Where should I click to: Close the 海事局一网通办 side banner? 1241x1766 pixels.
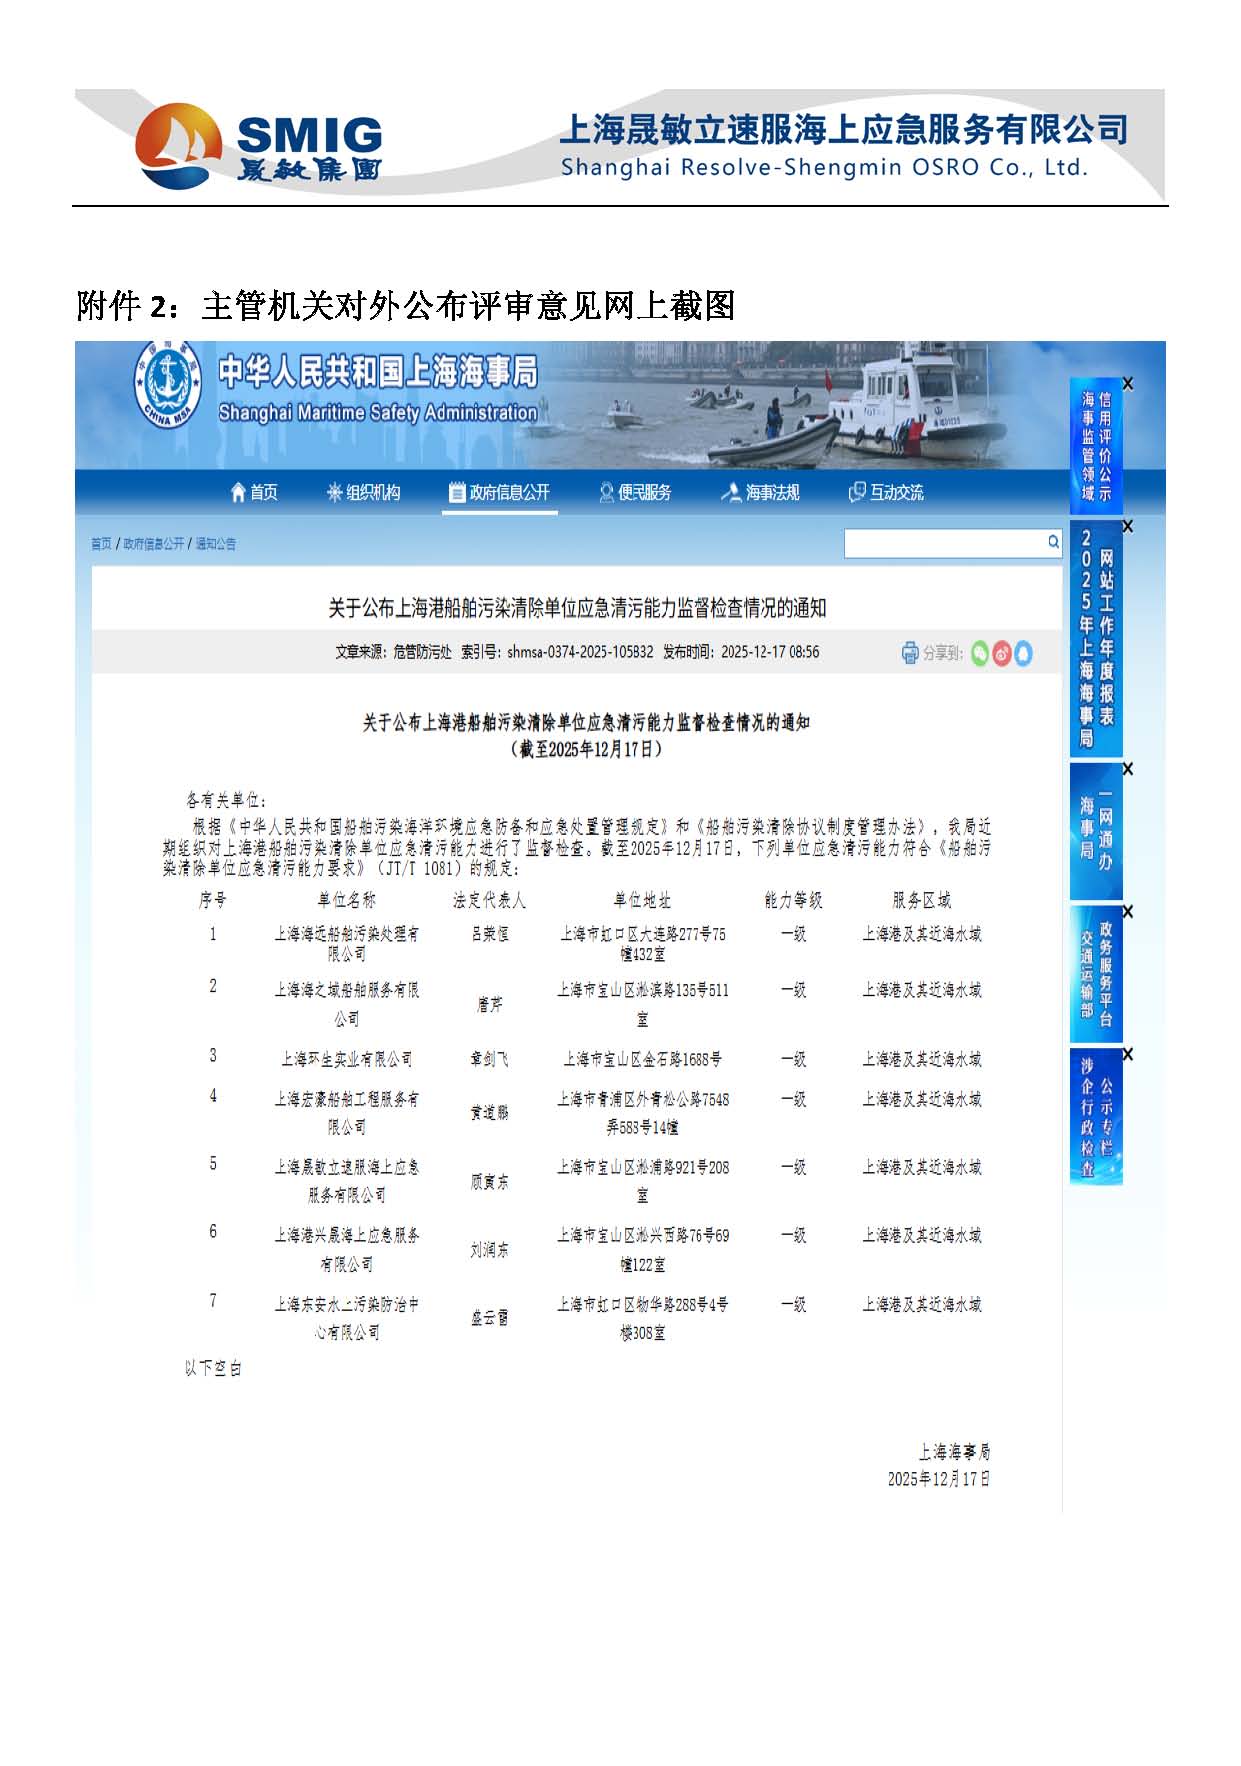point(1127,769)
